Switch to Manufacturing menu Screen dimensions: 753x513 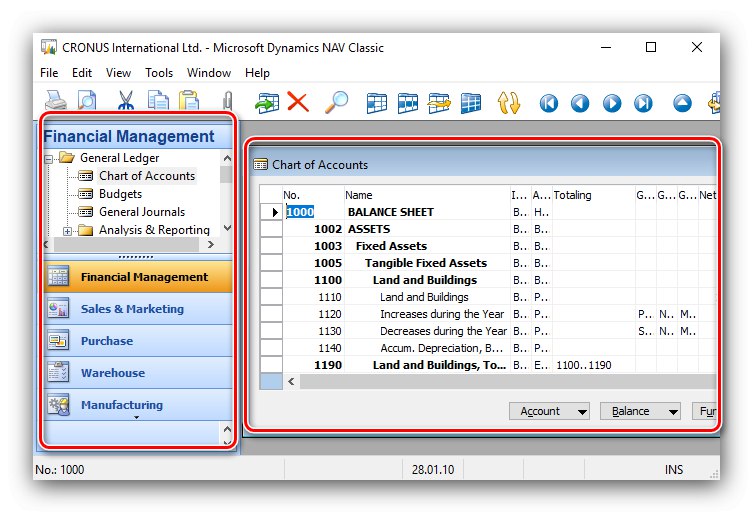[x=138, y=404]
